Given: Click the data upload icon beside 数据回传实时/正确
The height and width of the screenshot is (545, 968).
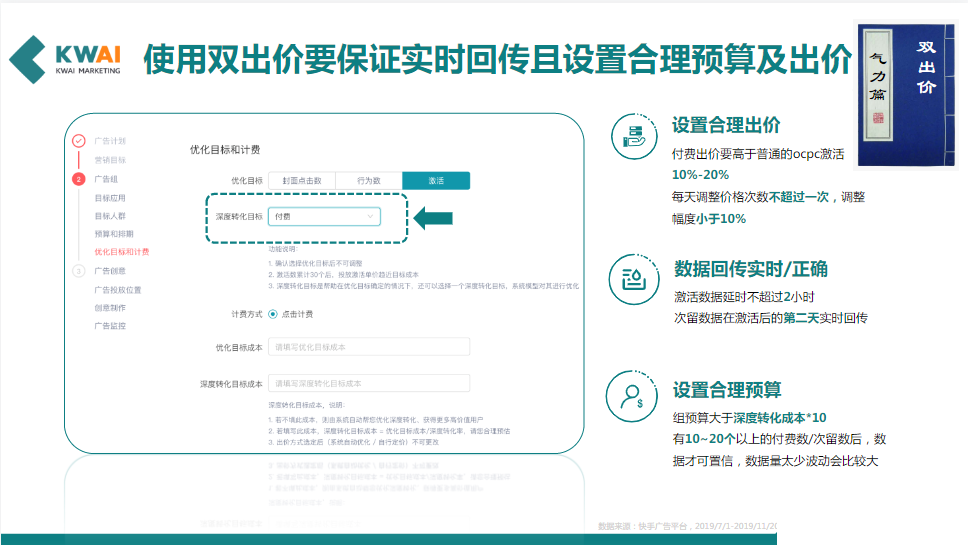Looking at the screenshot, I should (634, 280).
